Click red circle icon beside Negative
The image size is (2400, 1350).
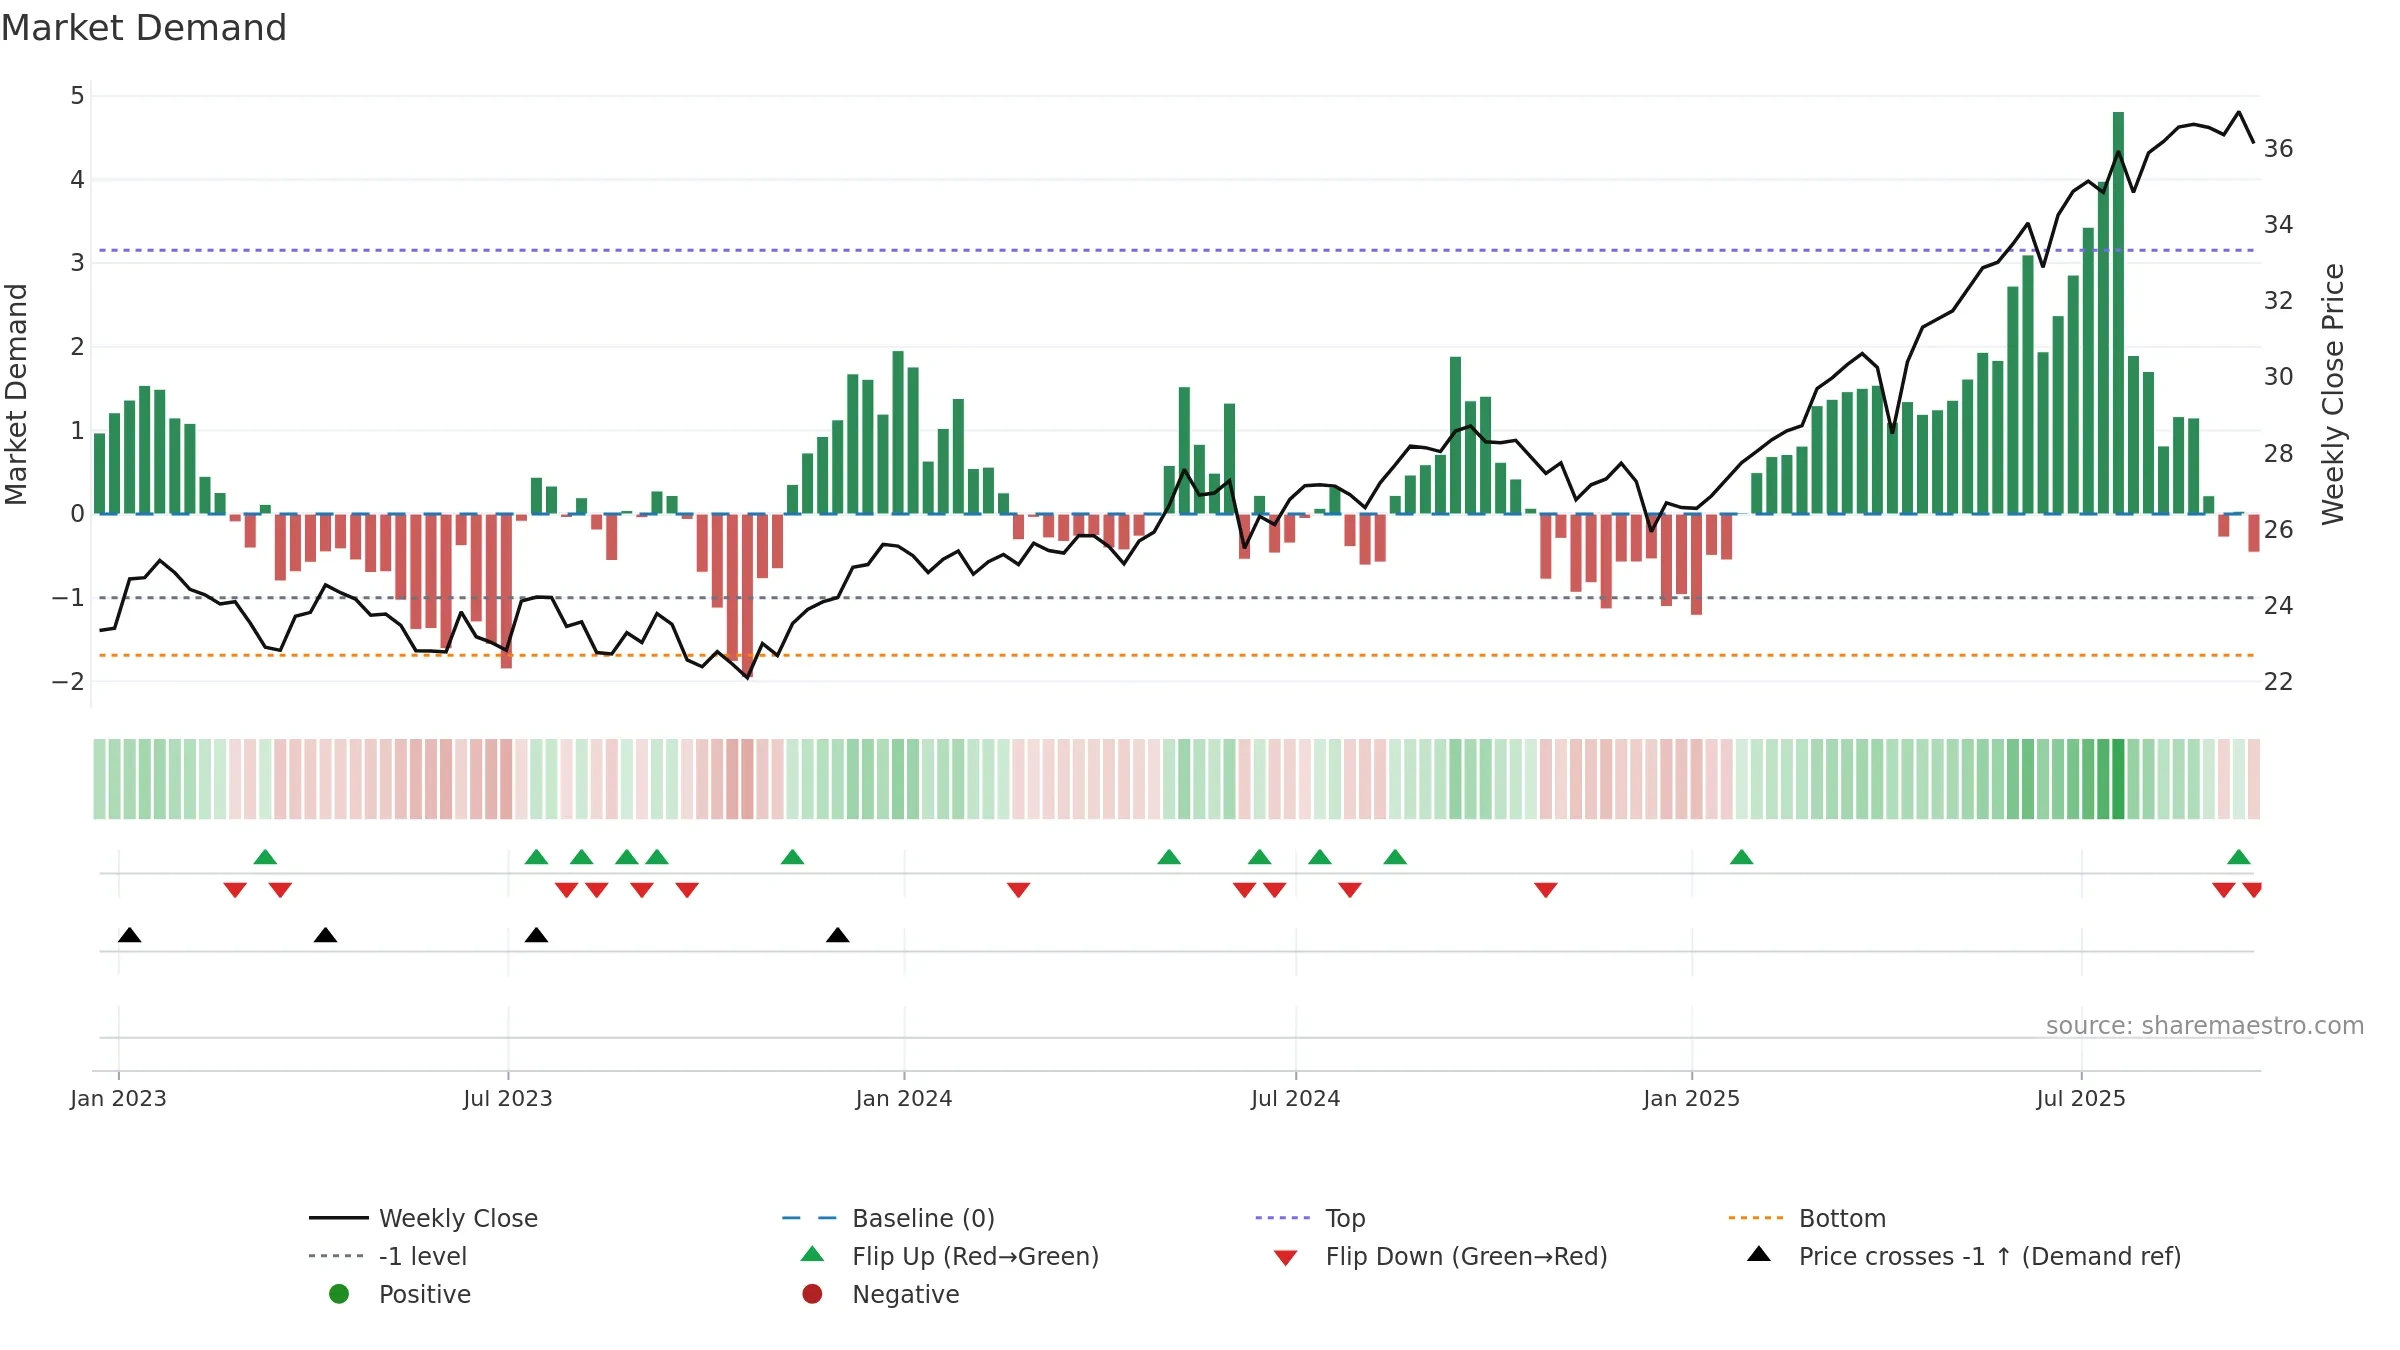point(812,1294)
